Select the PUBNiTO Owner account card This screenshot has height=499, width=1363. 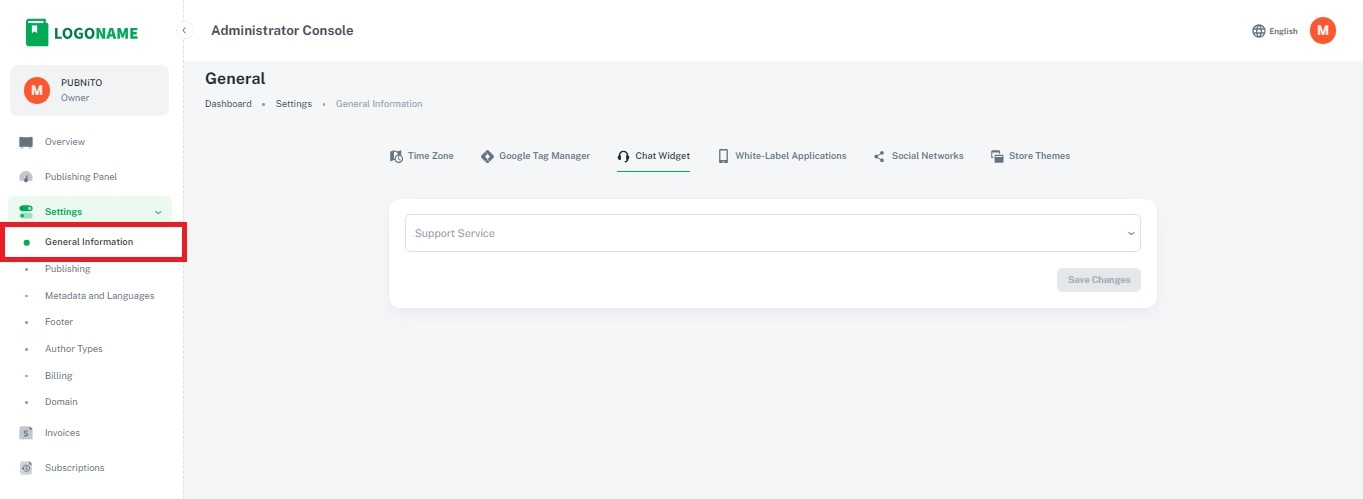[89, 90]
